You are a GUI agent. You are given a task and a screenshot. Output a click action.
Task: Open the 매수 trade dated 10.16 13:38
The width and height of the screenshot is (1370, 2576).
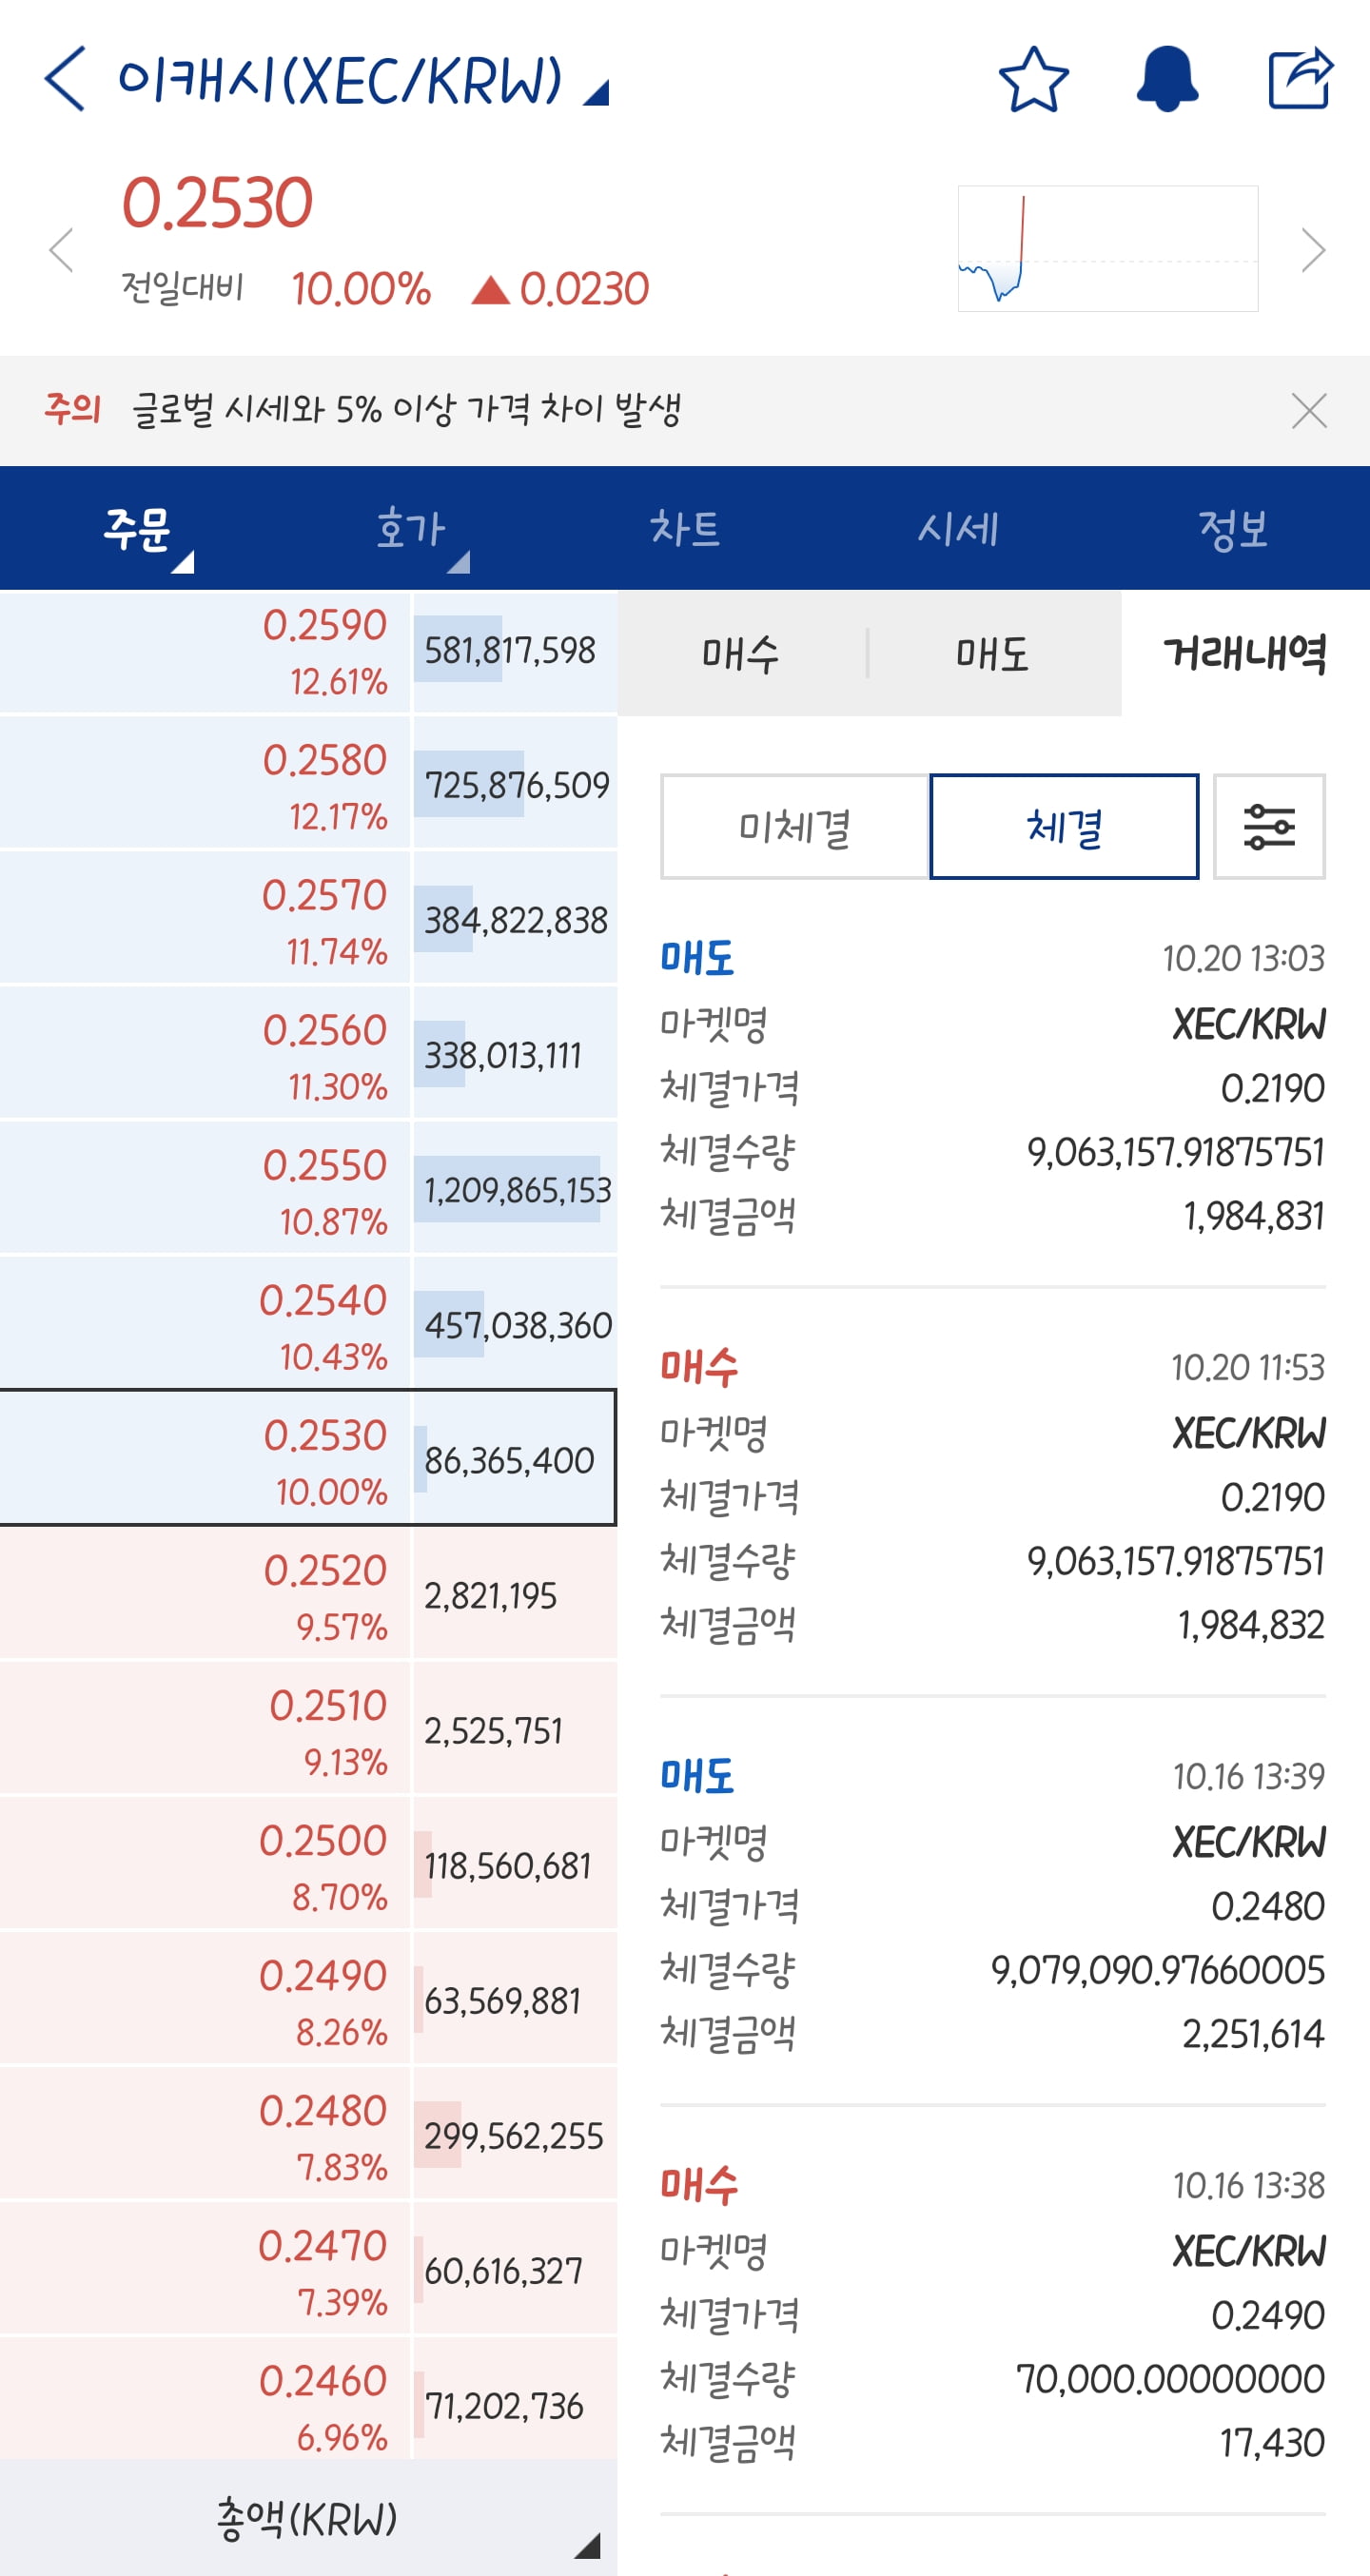(993, 2315)
